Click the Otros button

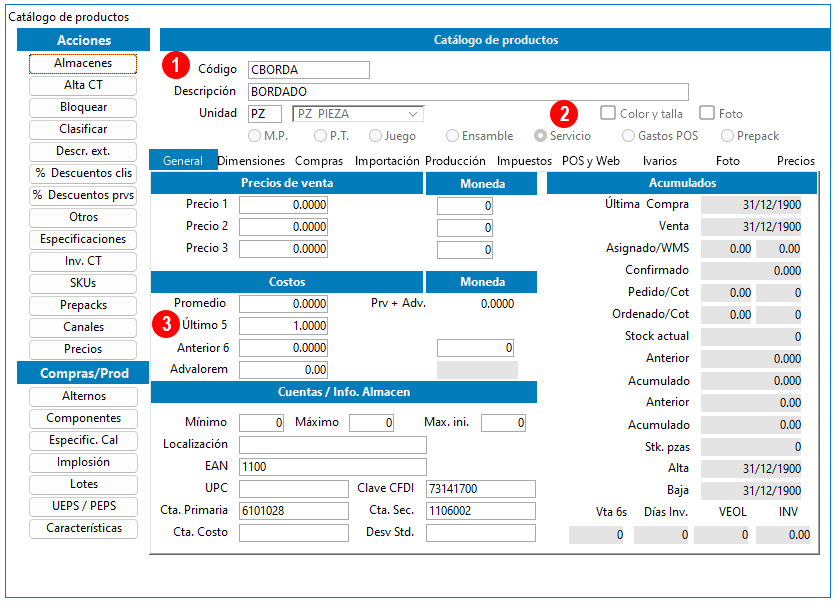[83, 217]
